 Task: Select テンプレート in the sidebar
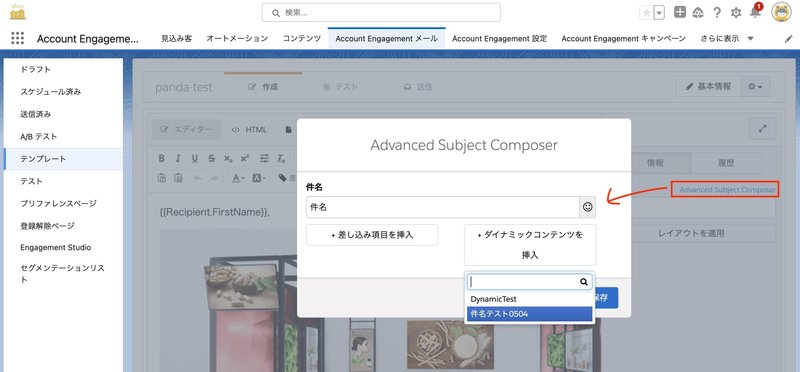[x=63, y=159]
